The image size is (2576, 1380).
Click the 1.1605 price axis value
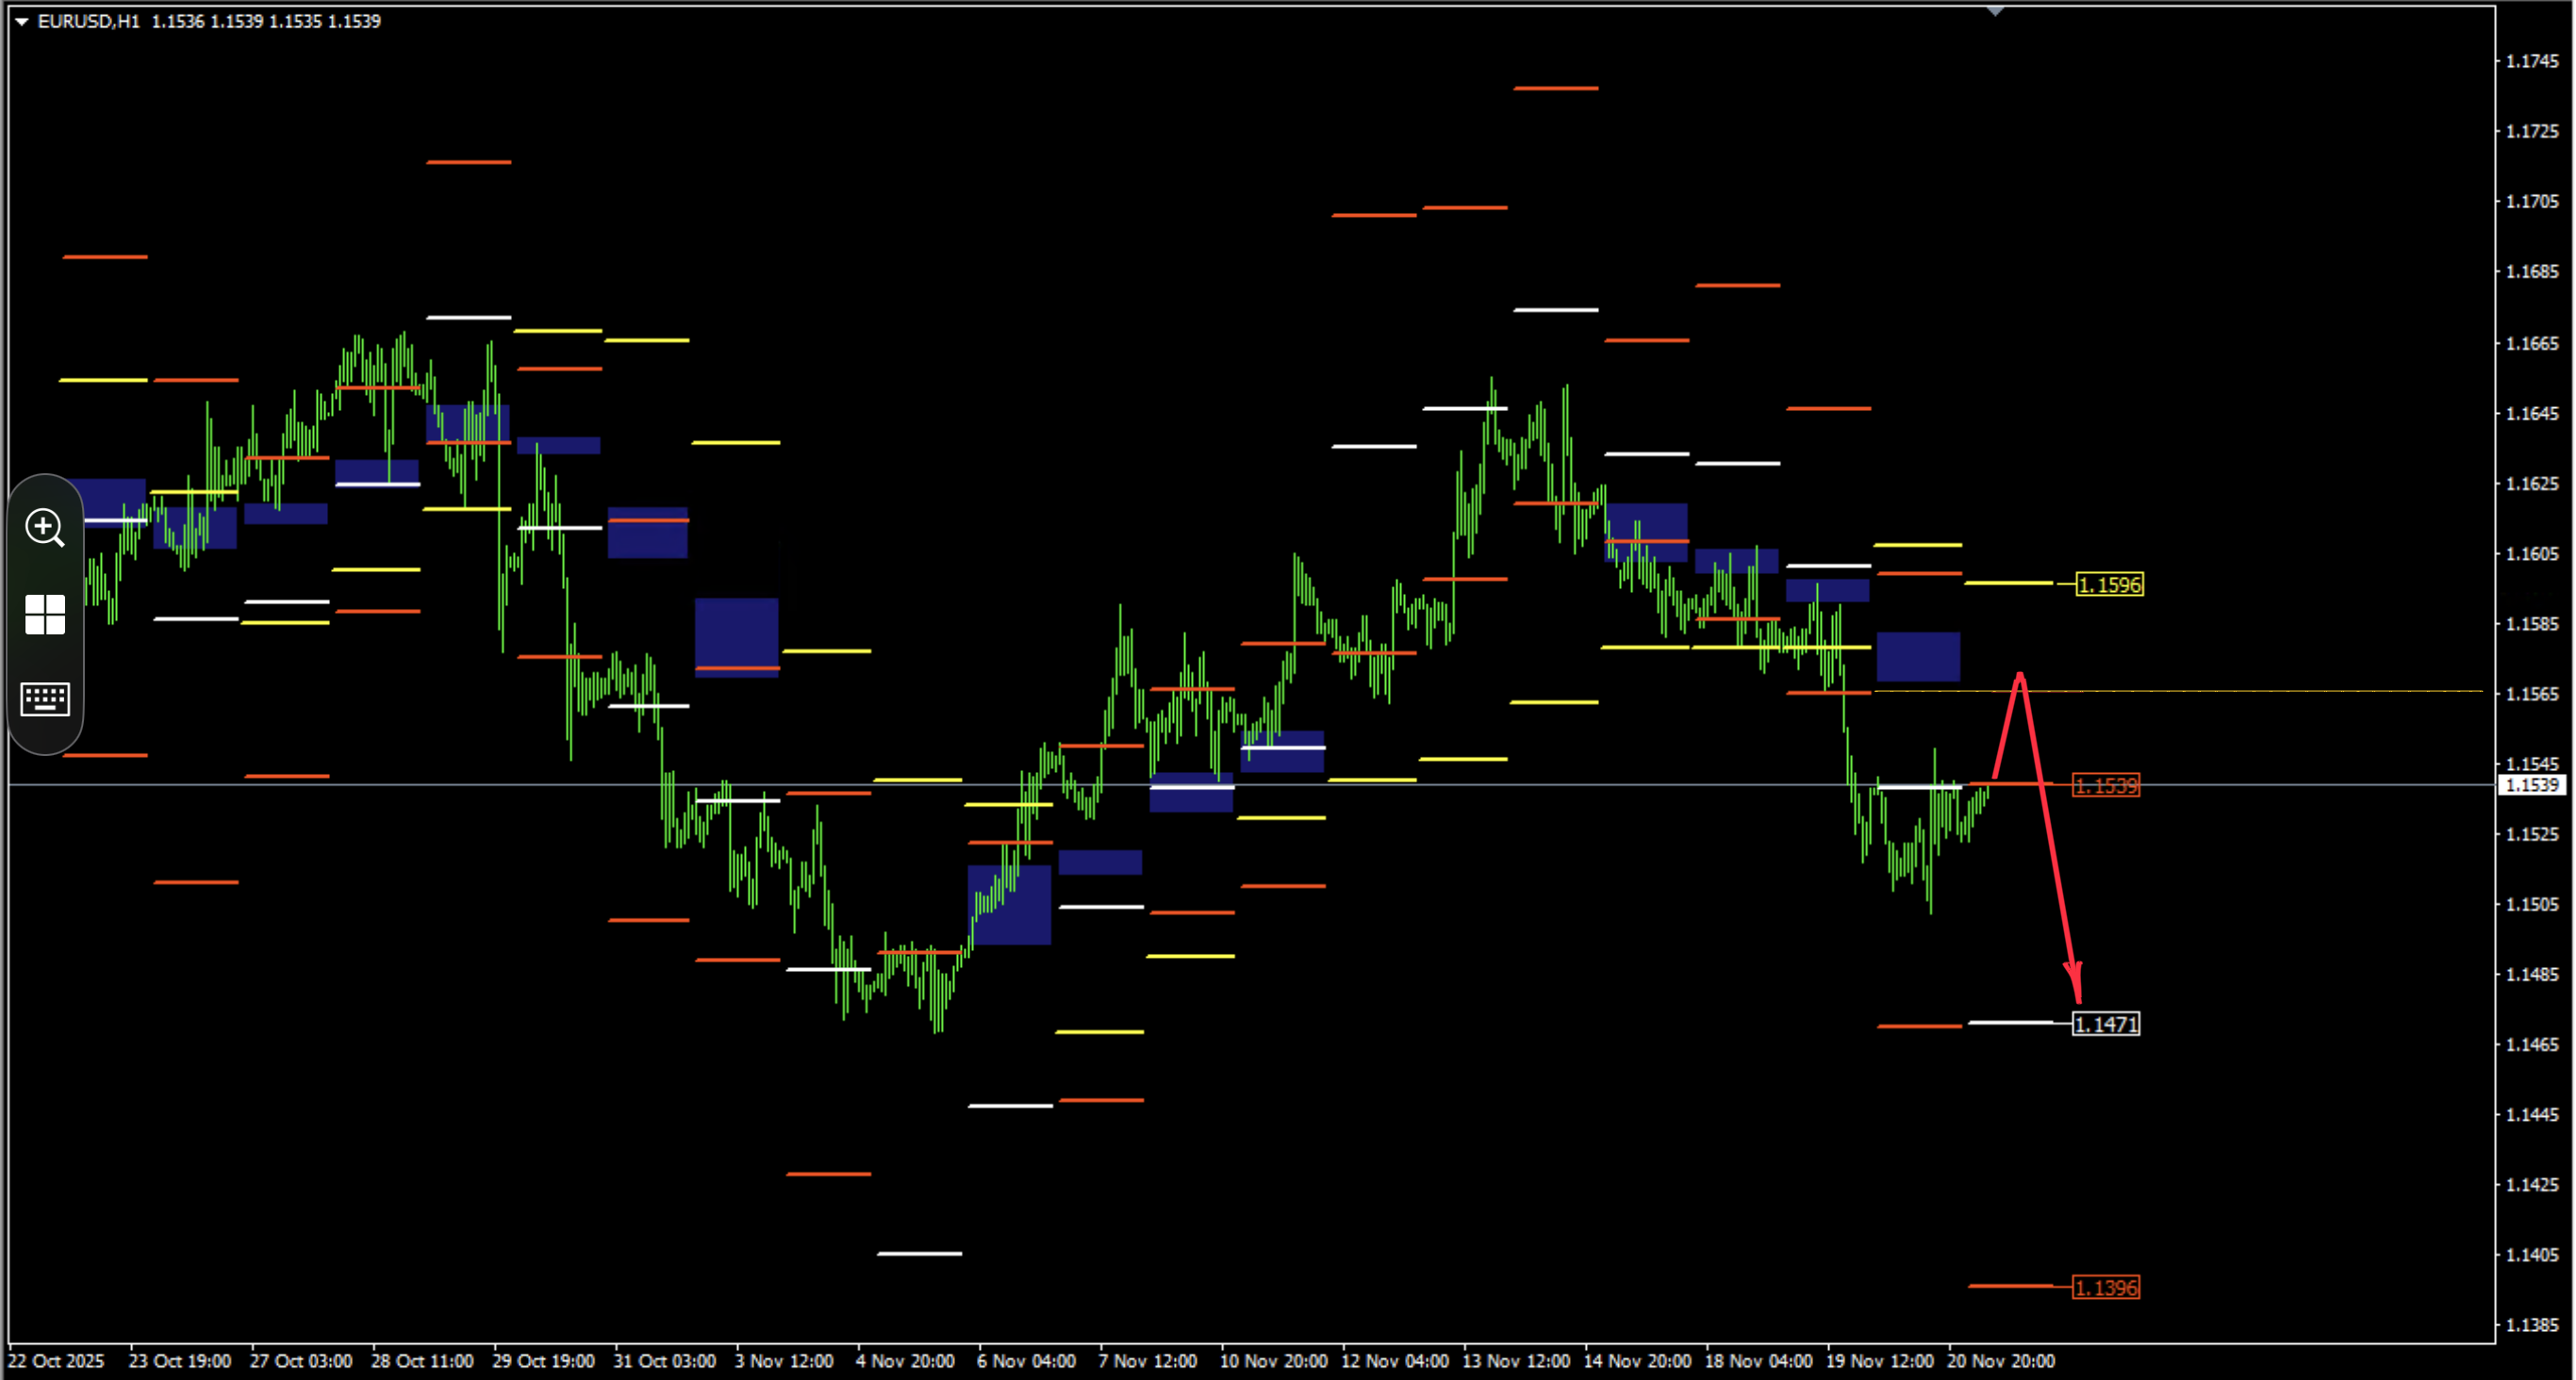(x=2532, y=553)
